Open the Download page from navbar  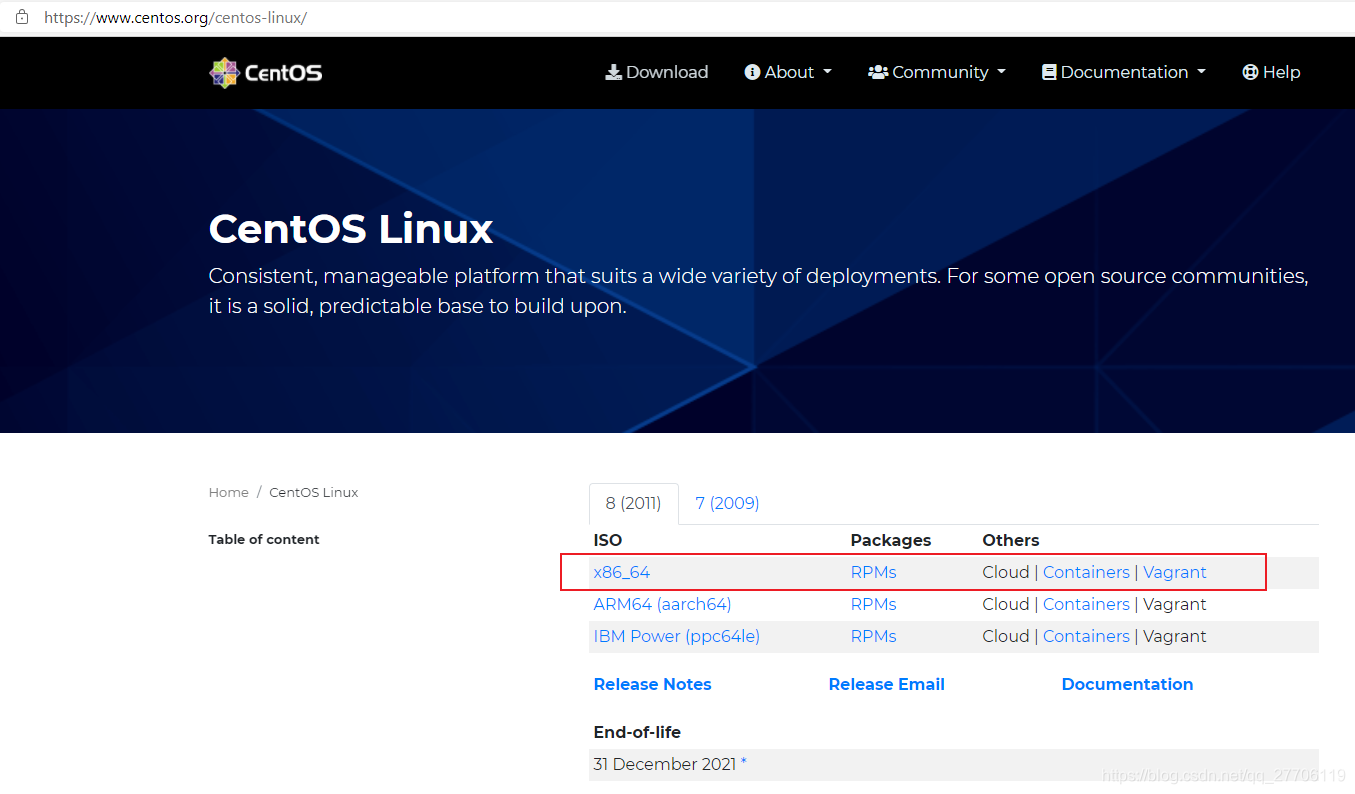(x=657, y=72)
